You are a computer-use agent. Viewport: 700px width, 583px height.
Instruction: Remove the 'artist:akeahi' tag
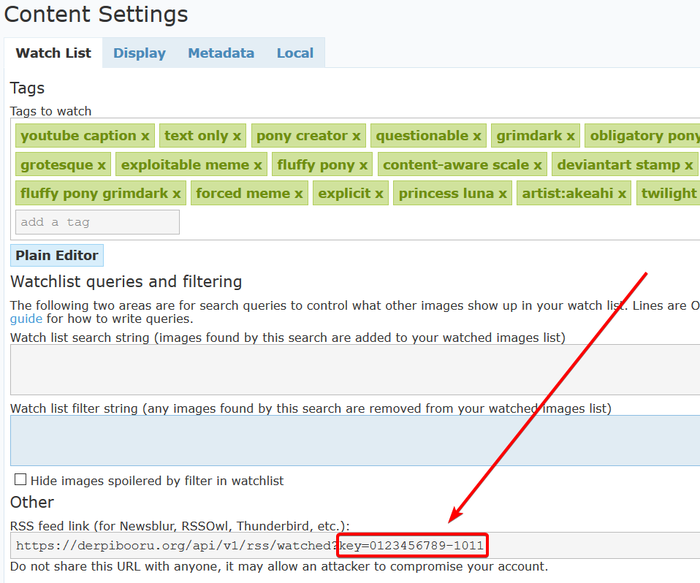pyautogui.click(x=622, y=193)
